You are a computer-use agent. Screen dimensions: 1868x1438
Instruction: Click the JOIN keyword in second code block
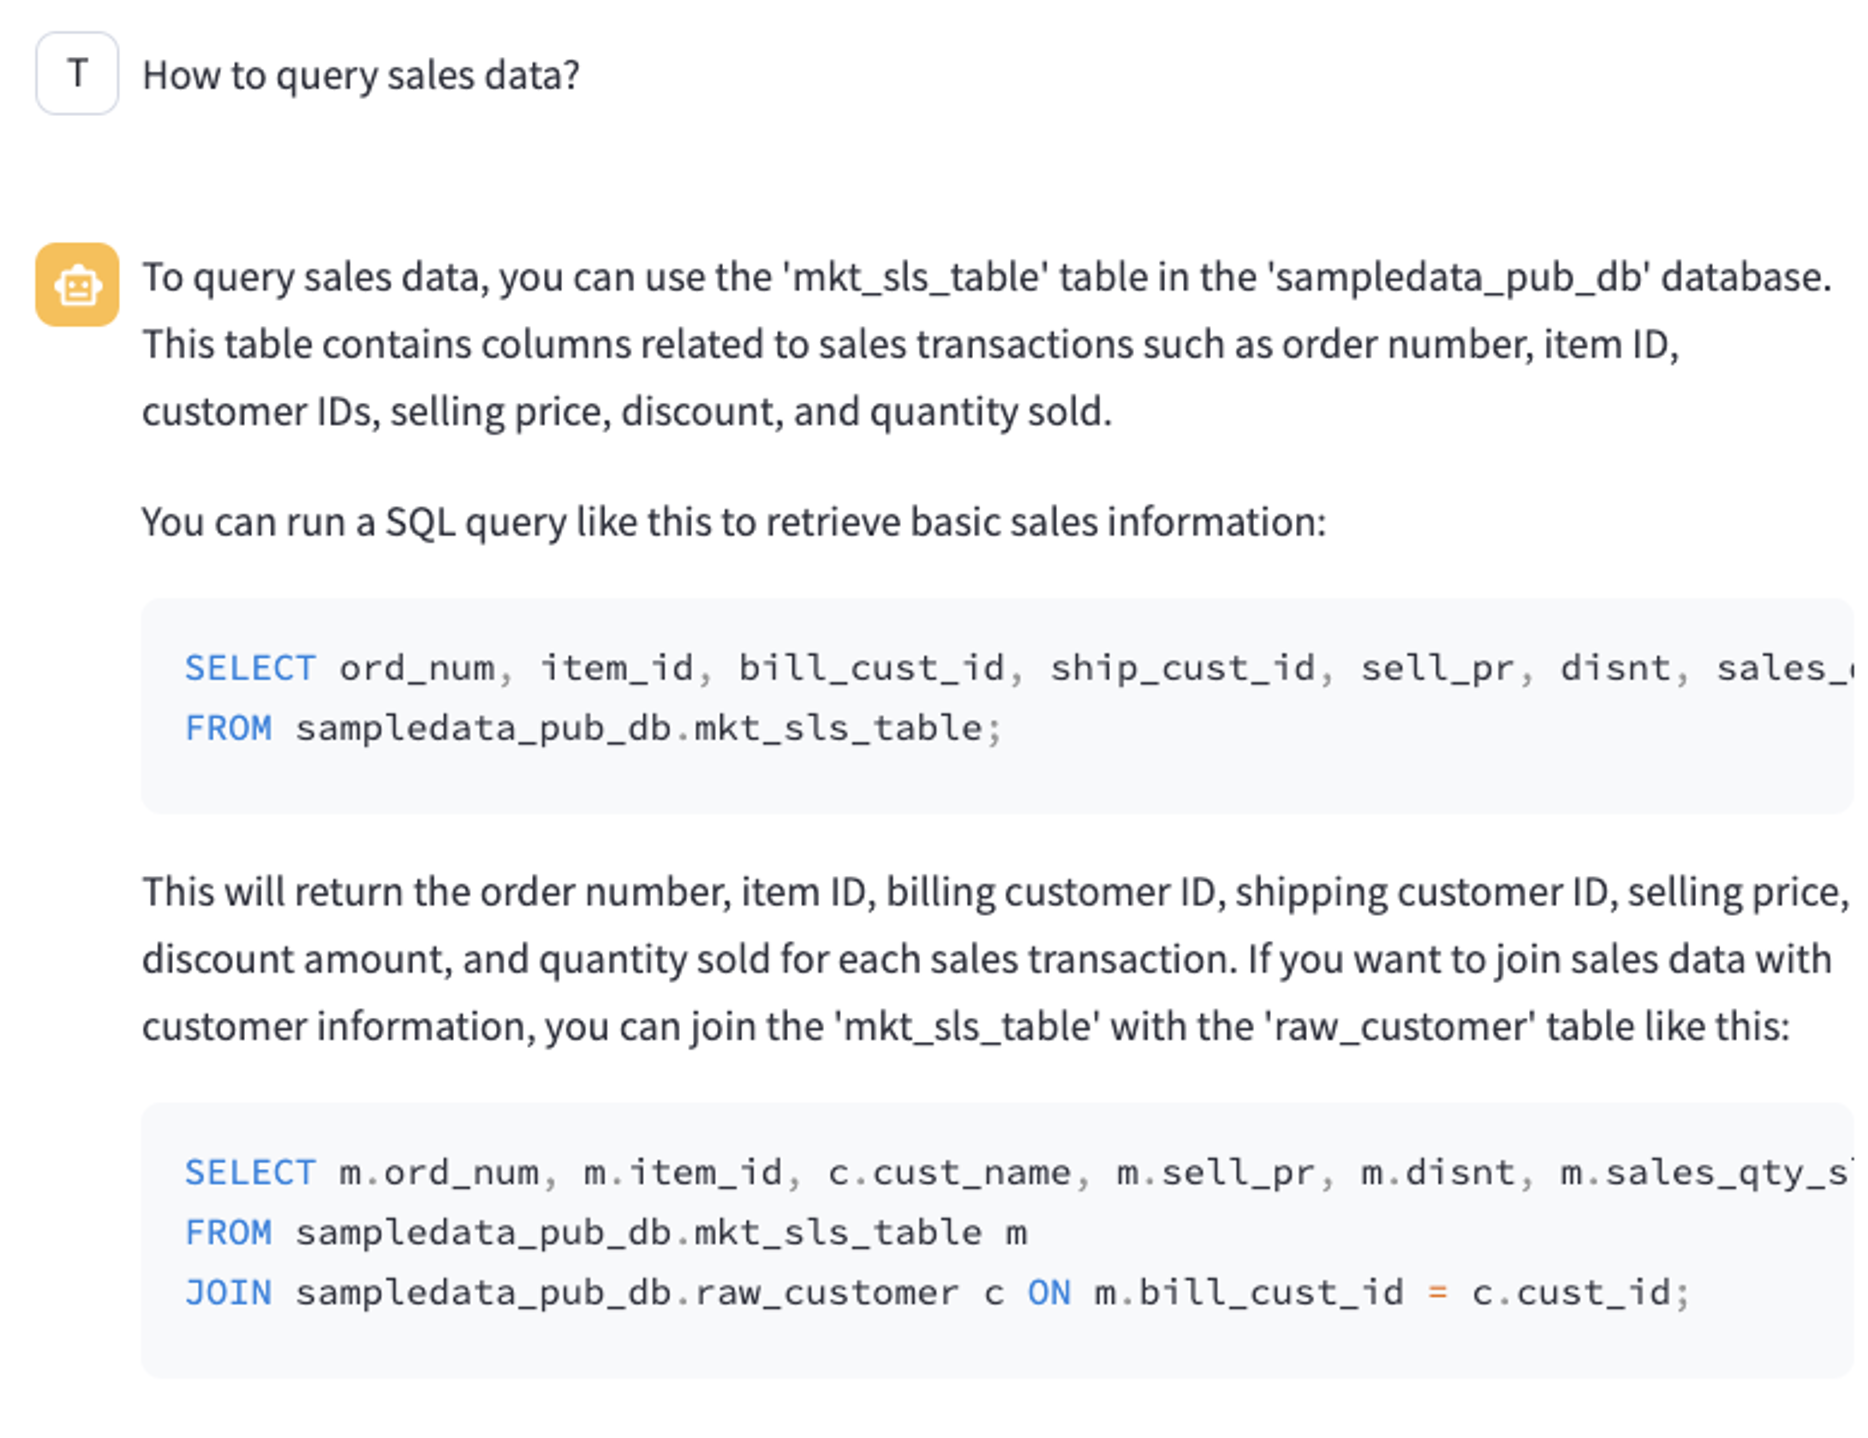[228, 1292]
